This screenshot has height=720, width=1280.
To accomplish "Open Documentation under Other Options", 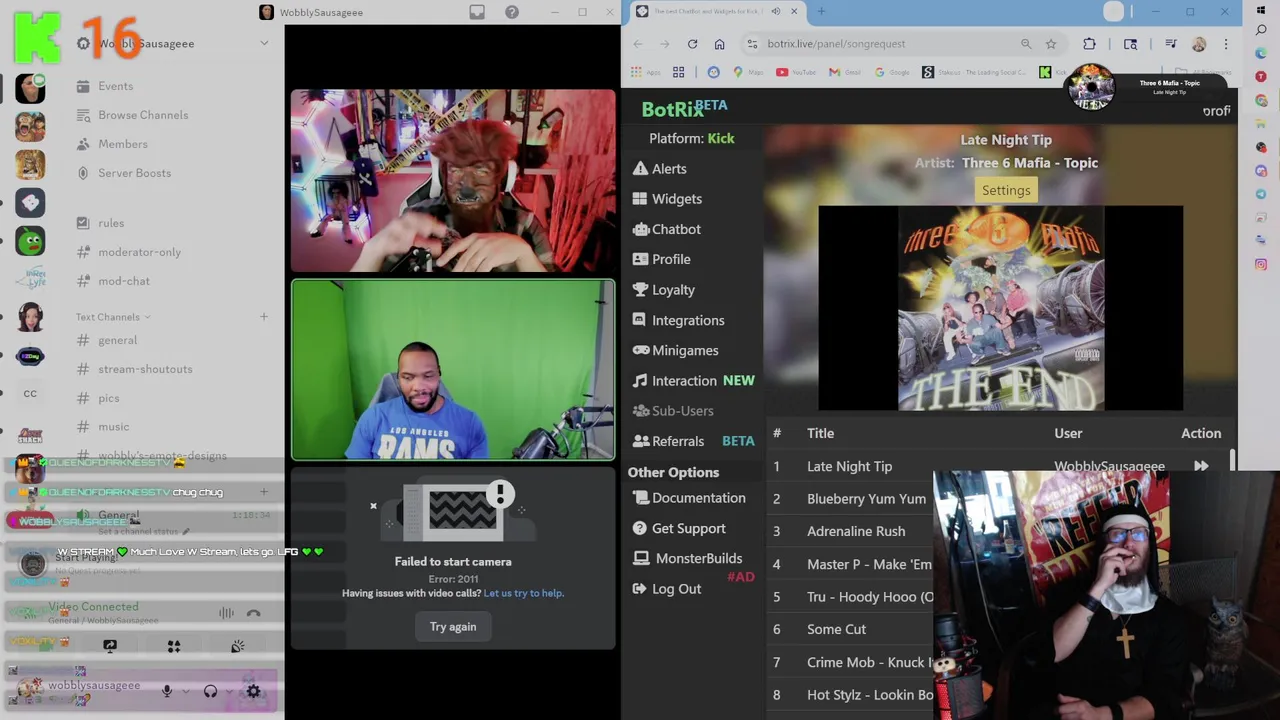I will coord(688,498).
